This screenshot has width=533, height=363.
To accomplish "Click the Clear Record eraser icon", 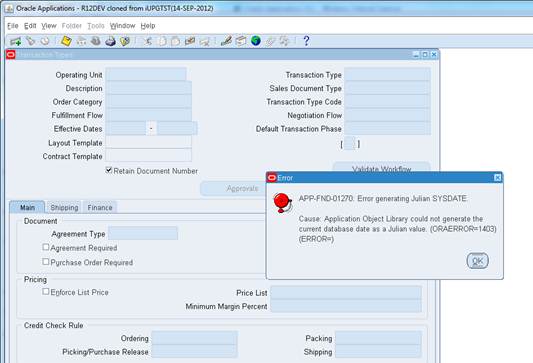I will point(190,41).
